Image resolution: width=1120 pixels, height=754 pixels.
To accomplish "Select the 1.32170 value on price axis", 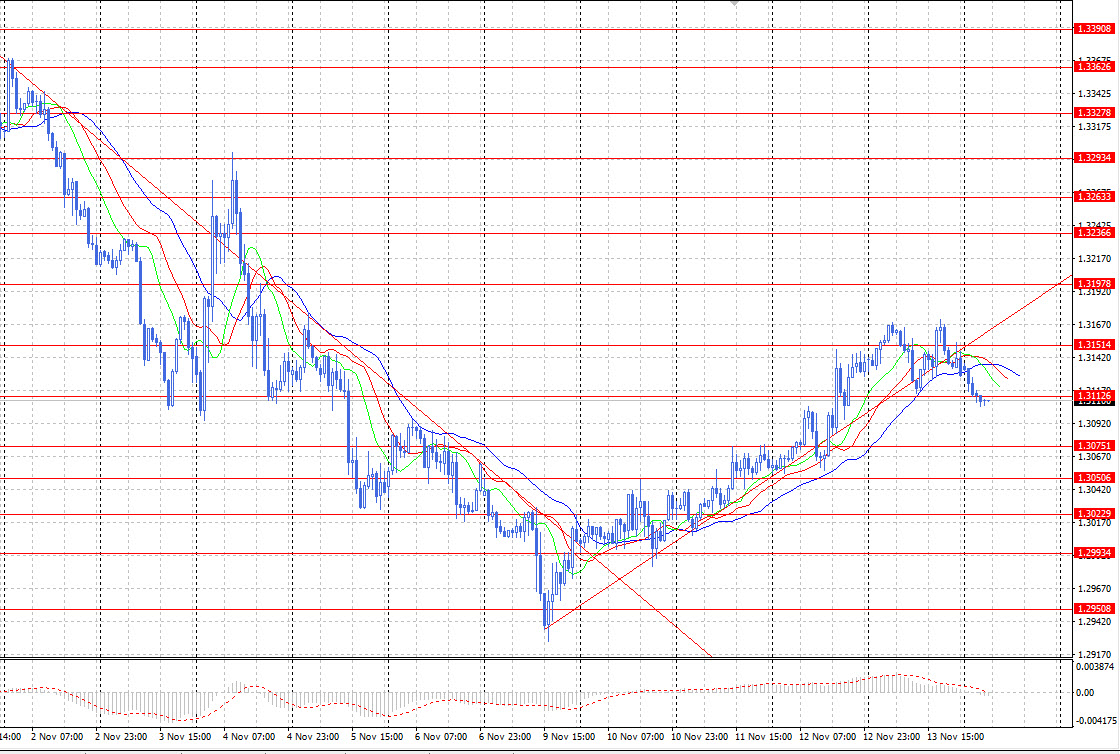I will (1094, 258).
